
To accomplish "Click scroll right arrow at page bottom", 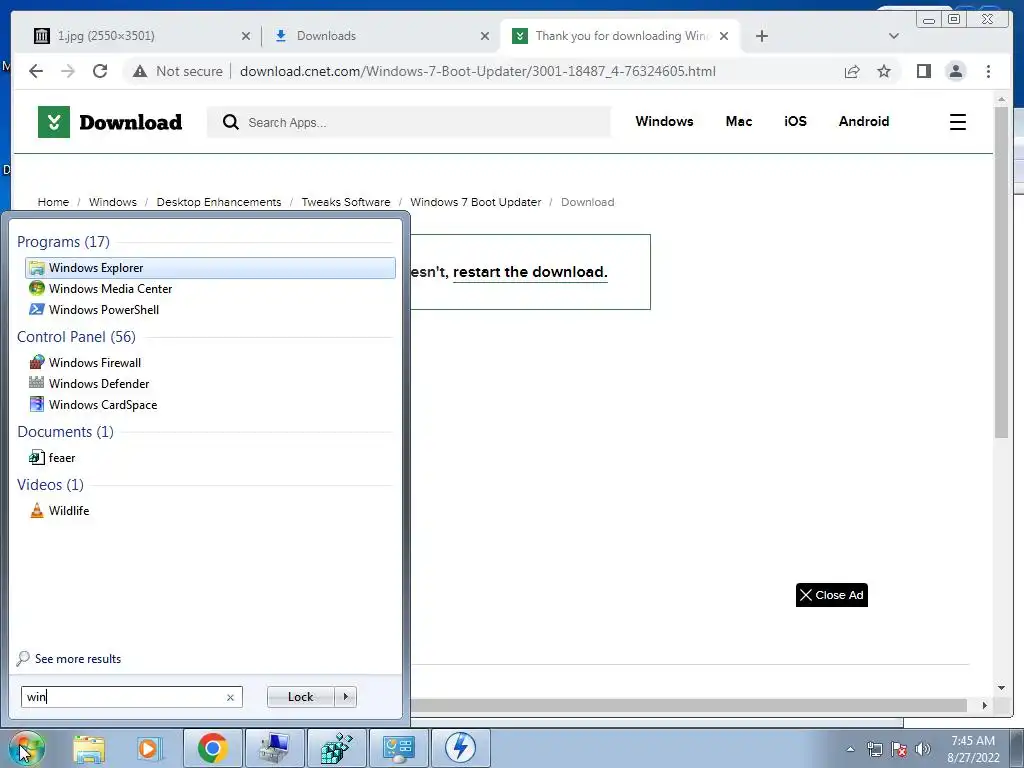I will click(984, 705).
